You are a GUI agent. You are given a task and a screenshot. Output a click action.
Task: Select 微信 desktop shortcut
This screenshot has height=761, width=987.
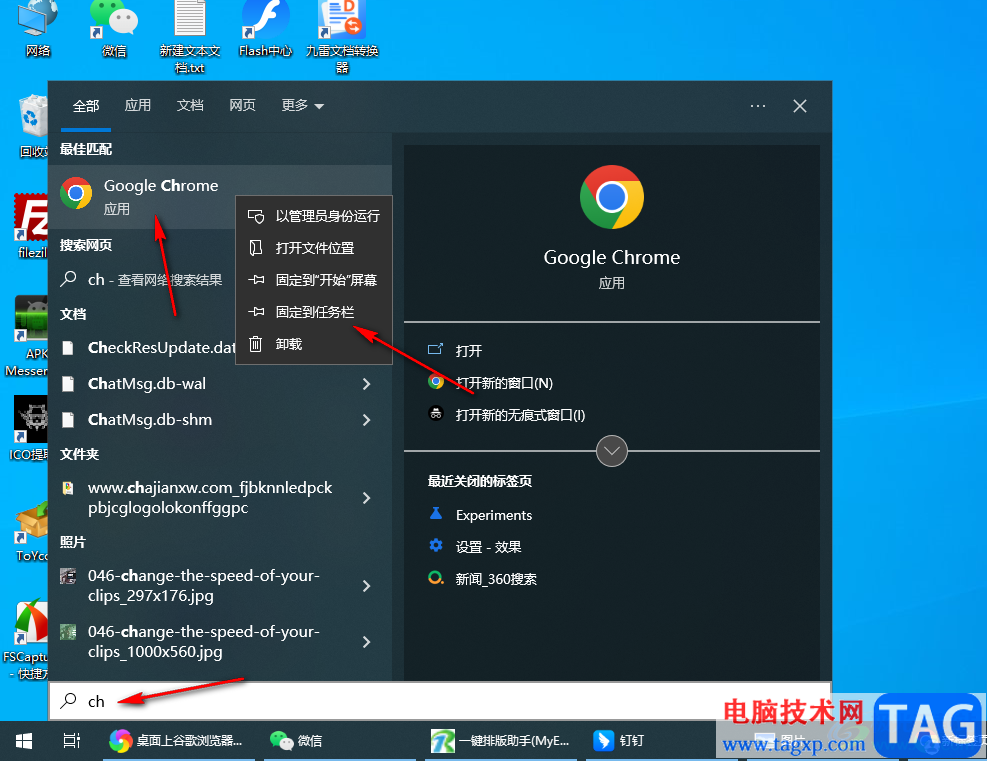[114, 28]
